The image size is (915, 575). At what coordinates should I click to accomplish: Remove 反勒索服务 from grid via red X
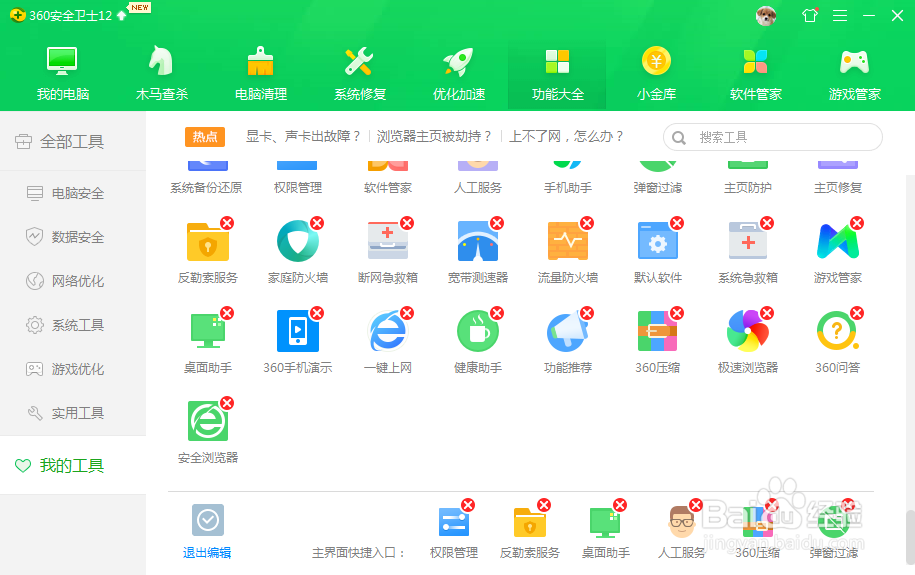click(x=227, y=223)
